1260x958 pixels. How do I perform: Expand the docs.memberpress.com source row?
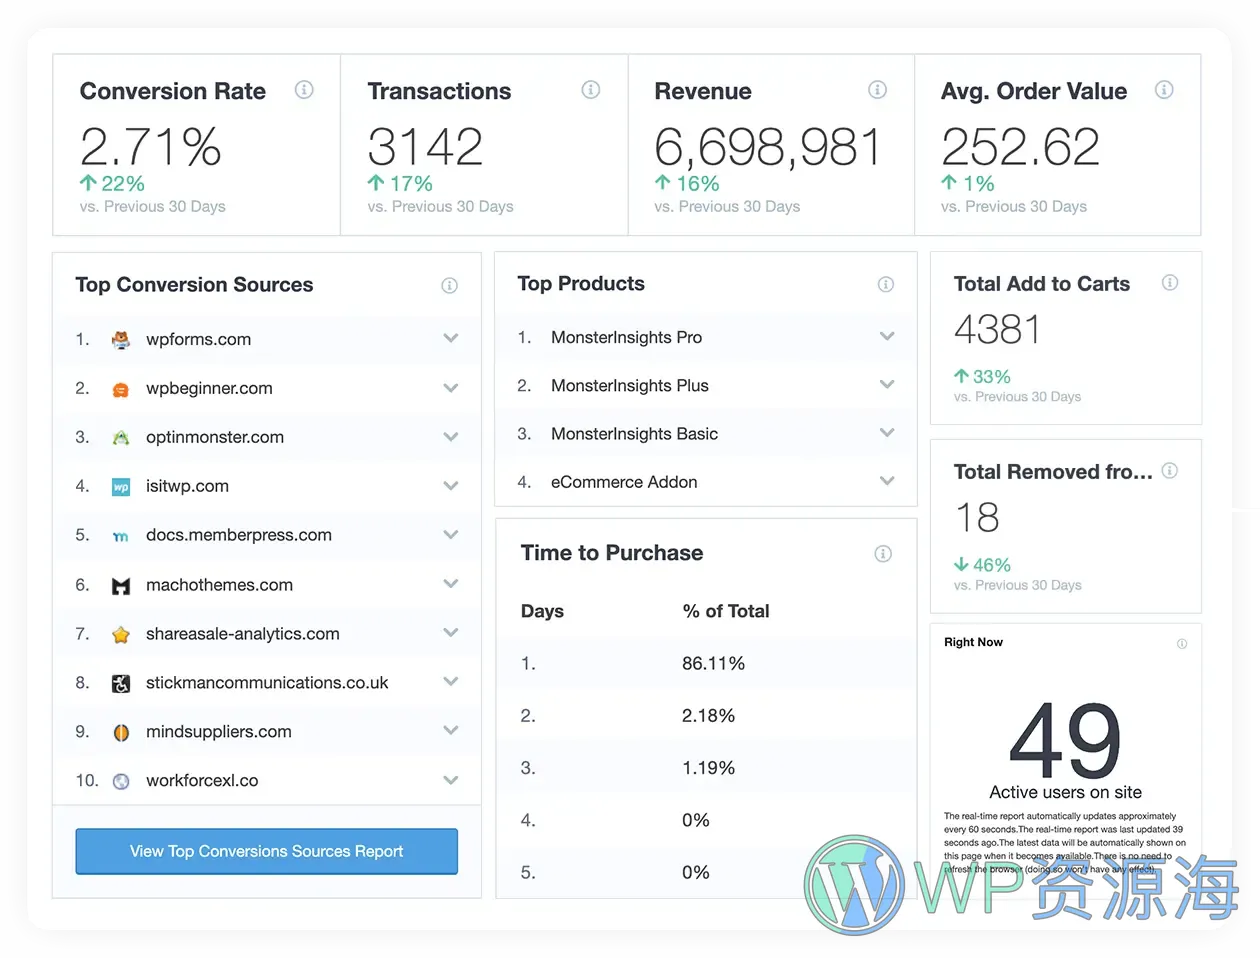[451, 534]
